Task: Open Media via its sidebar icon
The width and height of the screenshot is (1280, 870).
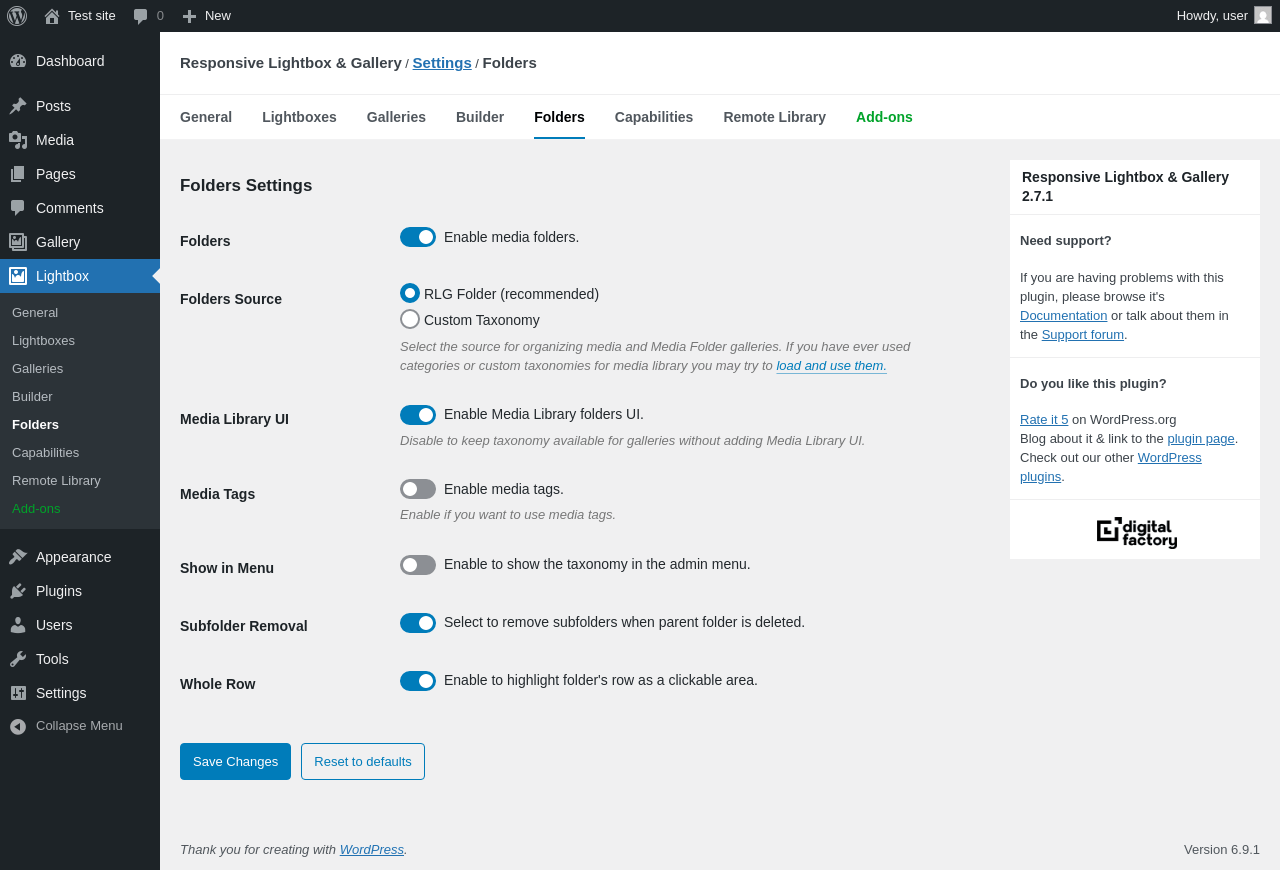Action: coord(18,140)
